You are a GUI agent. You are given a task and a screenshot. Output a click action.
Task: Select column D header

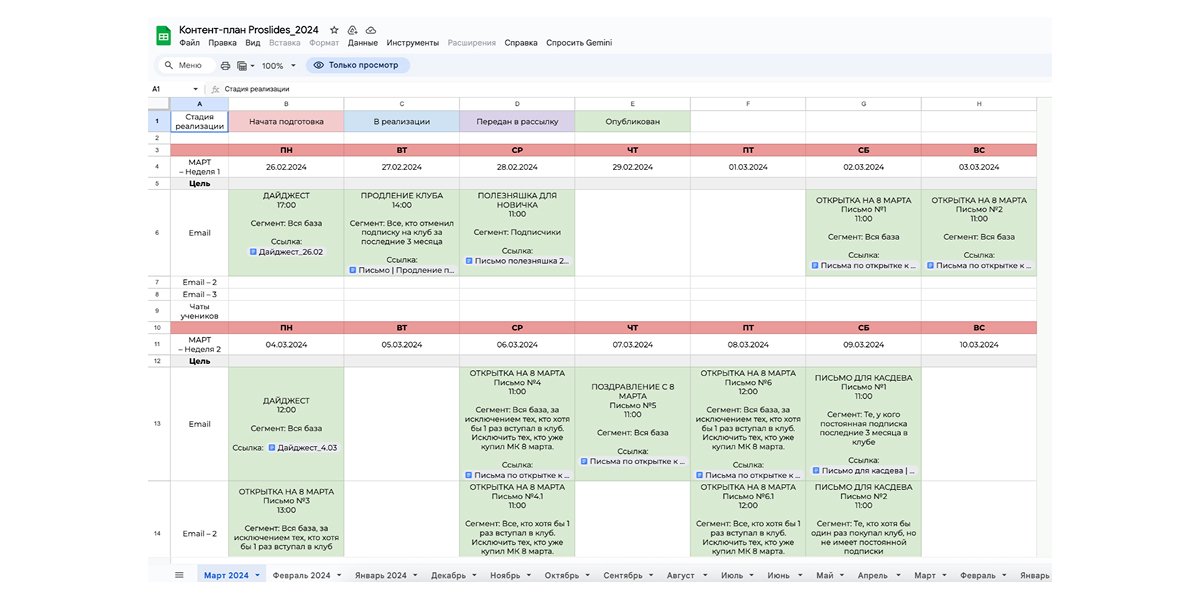coord(517,104)
